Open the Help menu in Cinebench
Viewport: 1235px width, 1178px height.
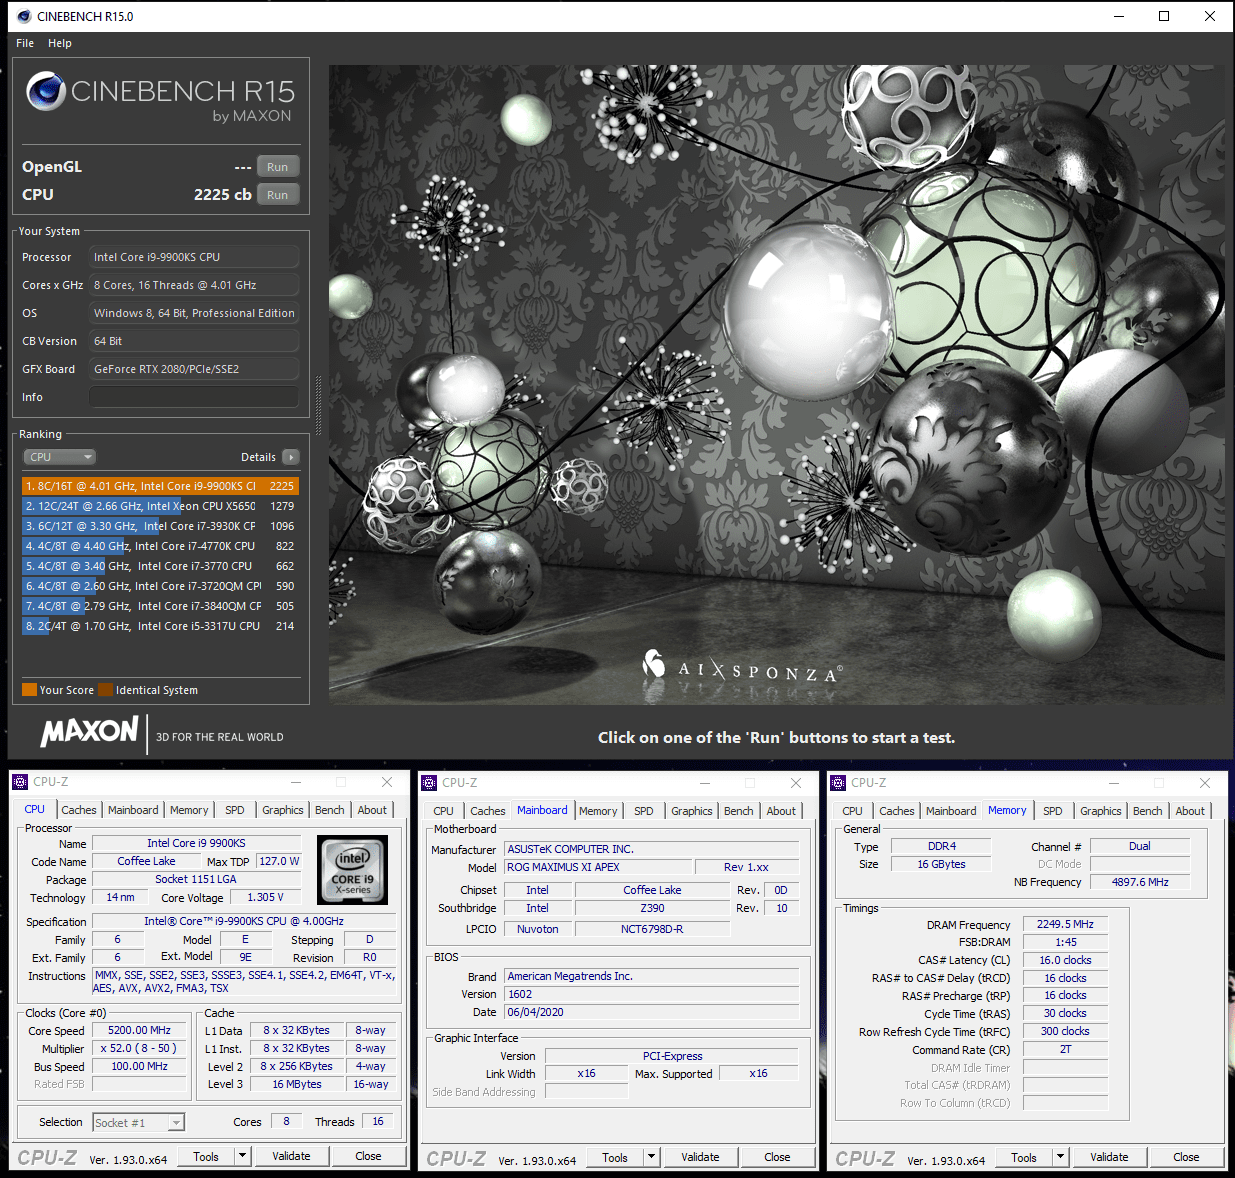[x=60, y=43]
